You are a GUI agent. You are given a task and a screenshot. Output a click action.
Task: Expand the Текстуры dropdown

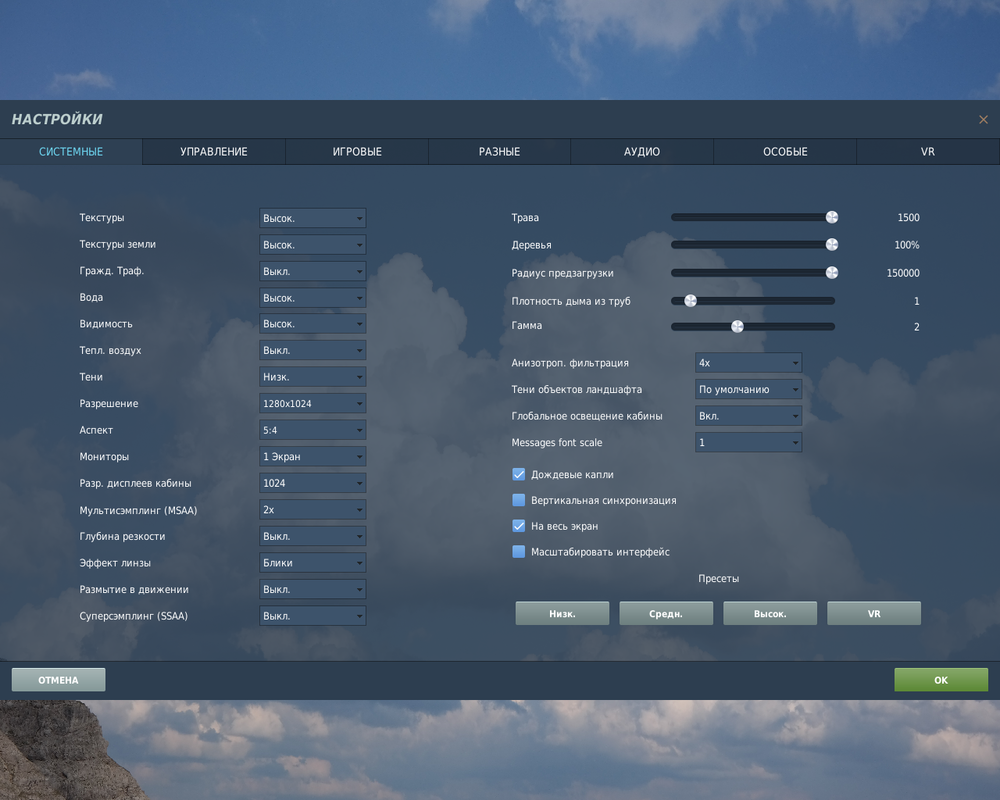click(x=312, y=218)
